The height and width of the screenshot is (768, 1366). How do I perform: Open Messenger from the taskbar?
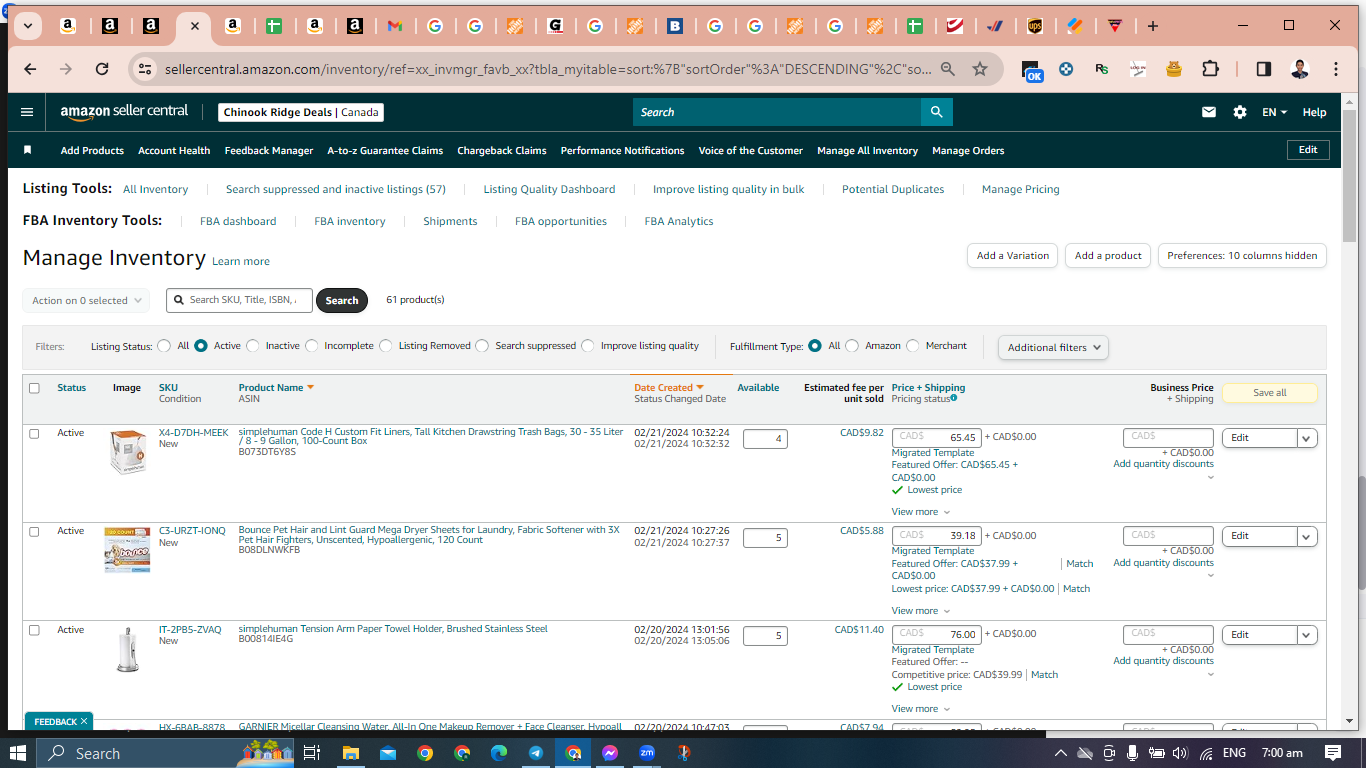point(610,753)
